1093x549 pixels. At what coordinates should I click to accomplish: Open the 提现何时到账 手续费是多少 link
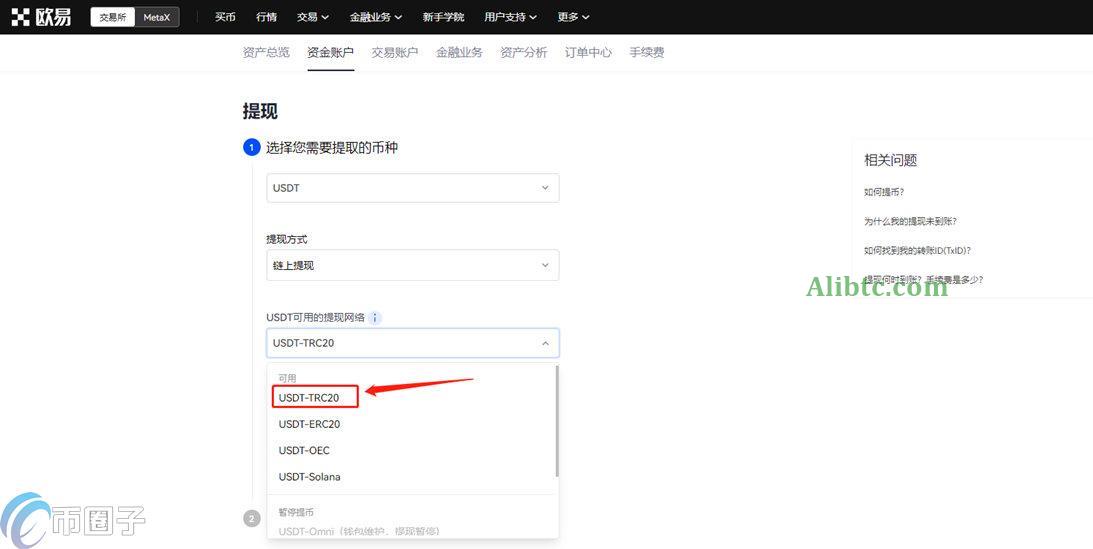tap(924, 280)
